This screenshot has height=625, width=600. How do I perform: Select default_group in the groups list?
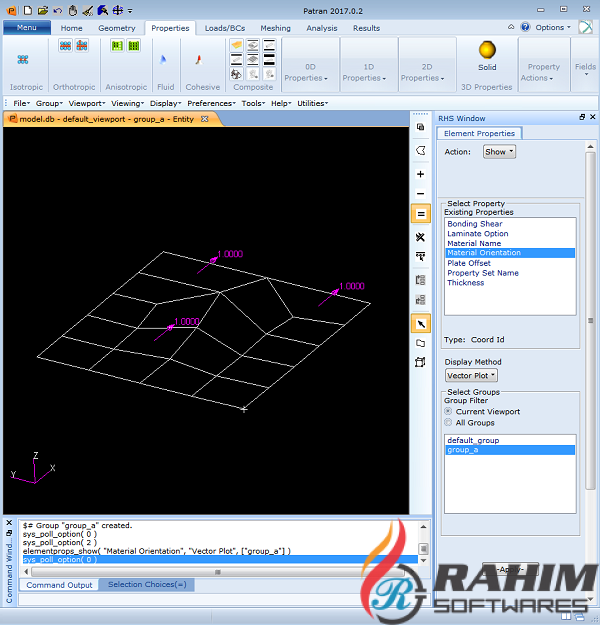(510, 440)
